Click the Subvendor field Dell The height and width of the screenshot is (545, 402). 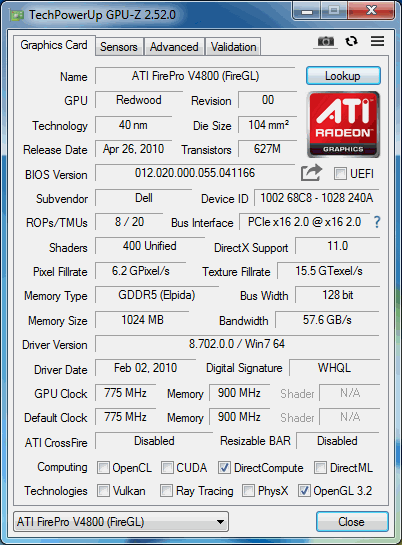point(143,198)
